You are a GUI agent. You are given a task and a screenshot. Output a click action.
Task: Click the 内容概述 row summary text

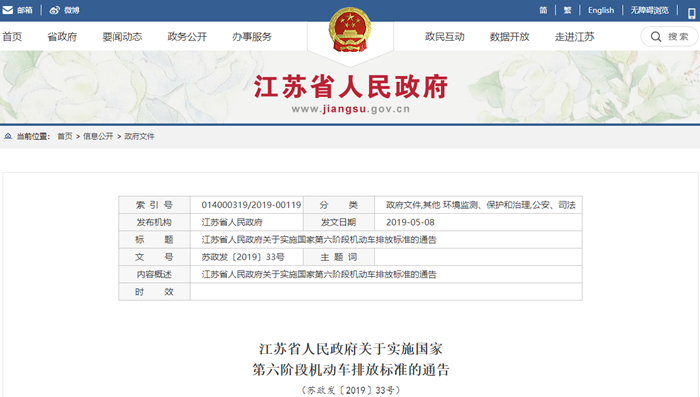point(319,275)
